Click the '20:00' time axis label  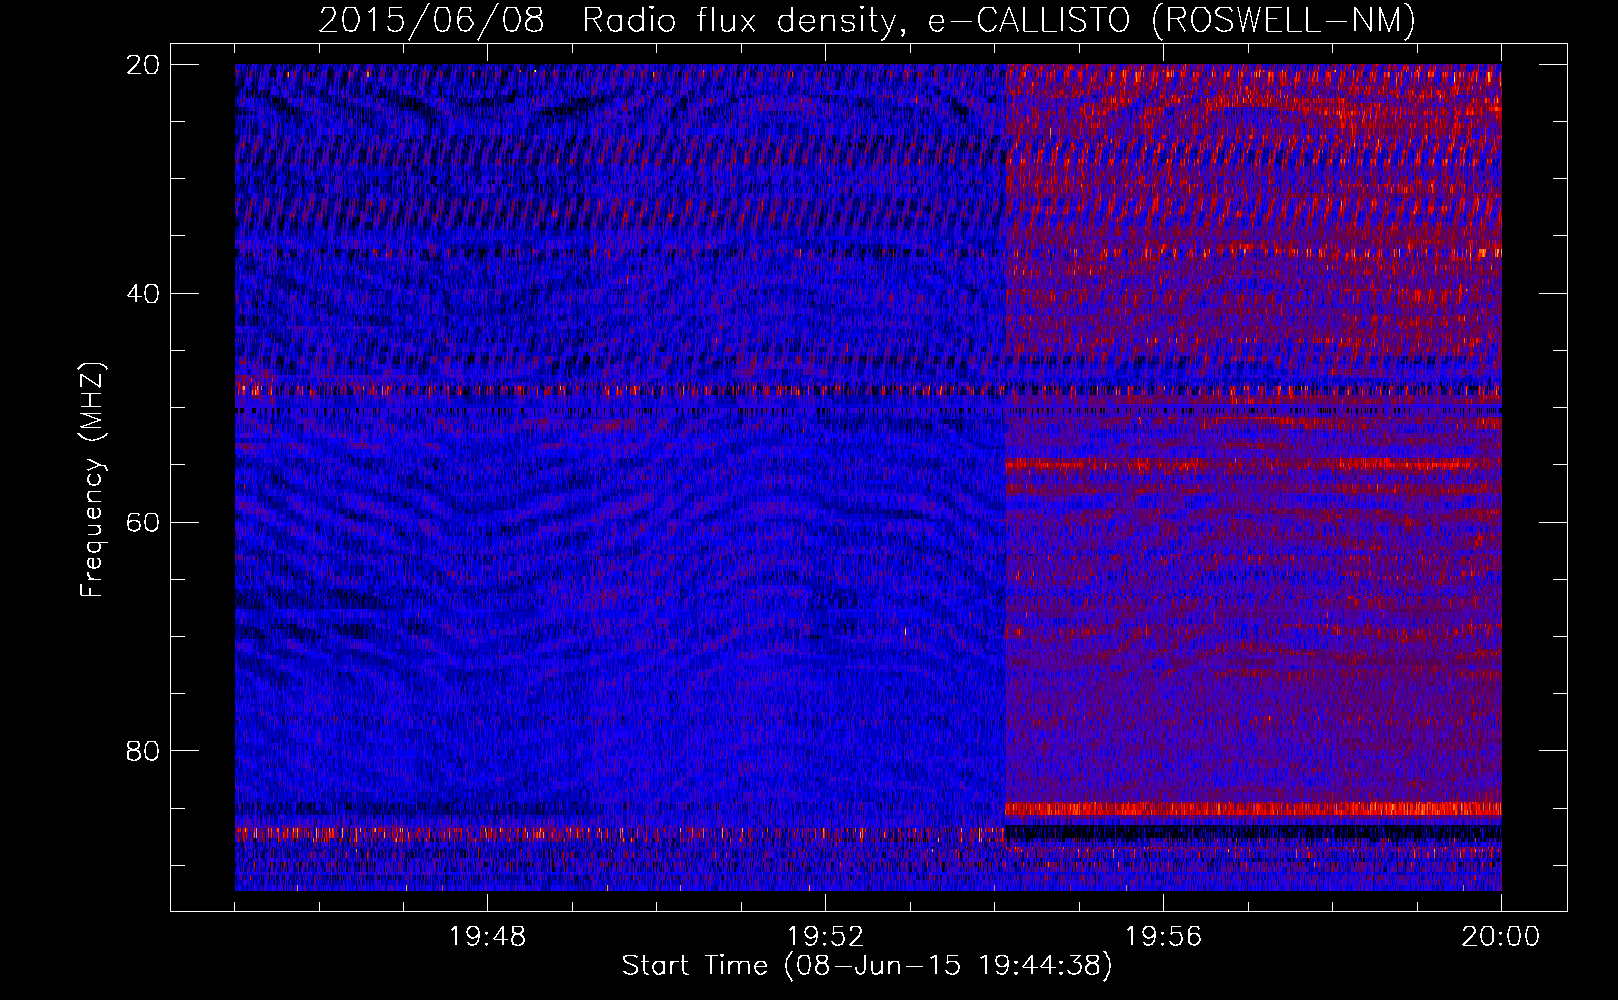point(1501,937)
